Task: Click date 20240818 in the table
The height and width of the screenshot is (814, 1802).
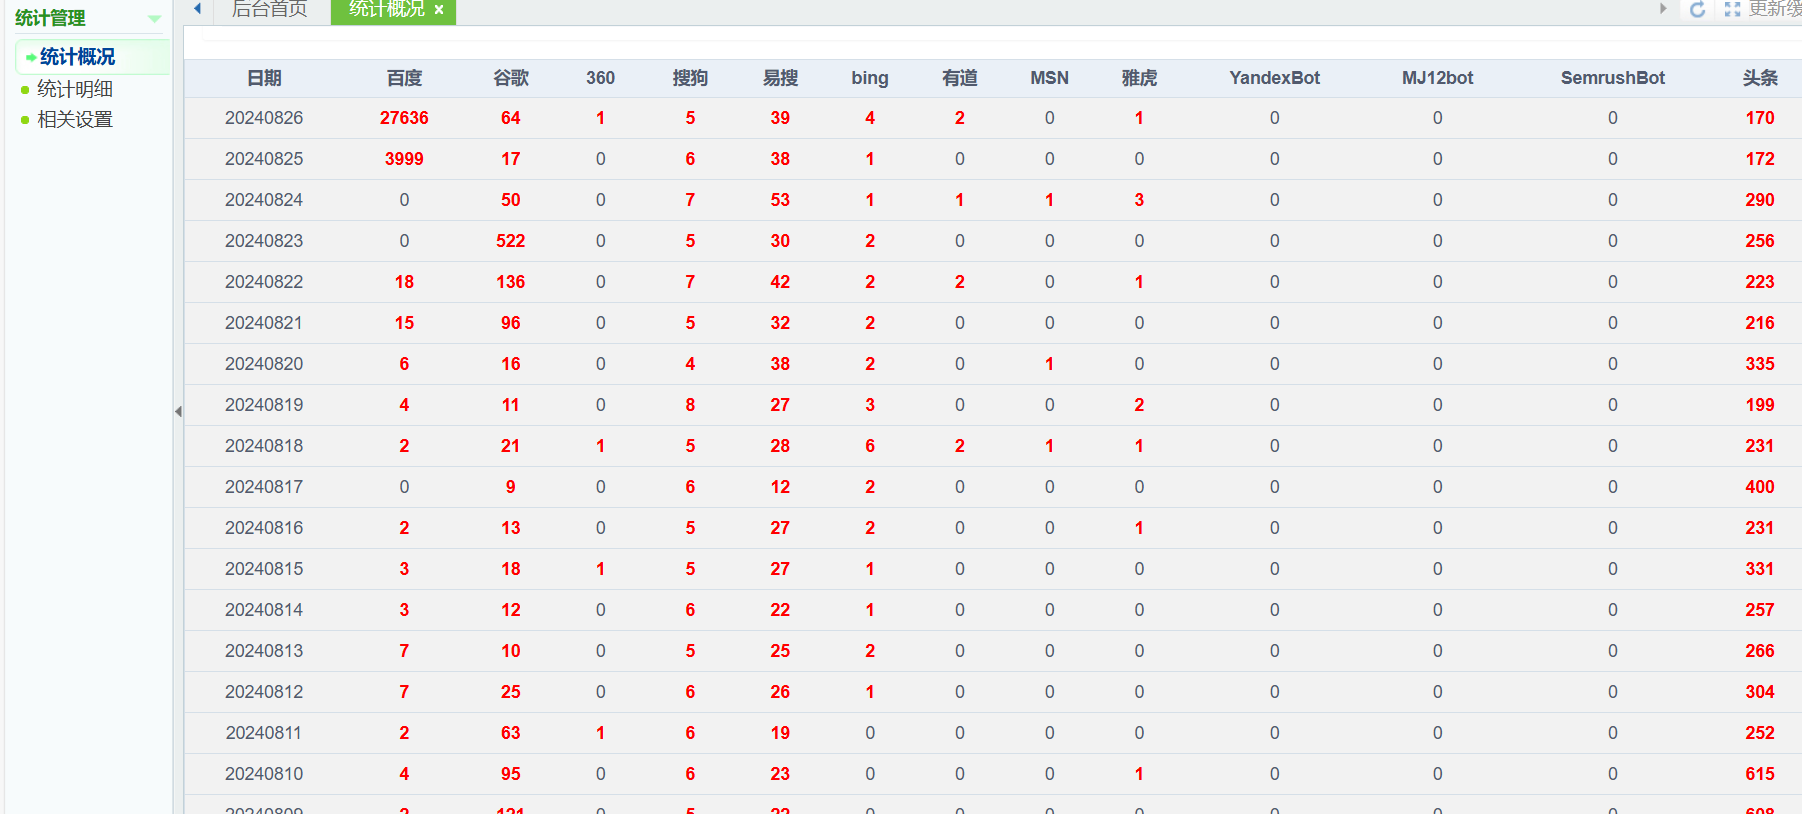Action: click(x=264, y=446)
